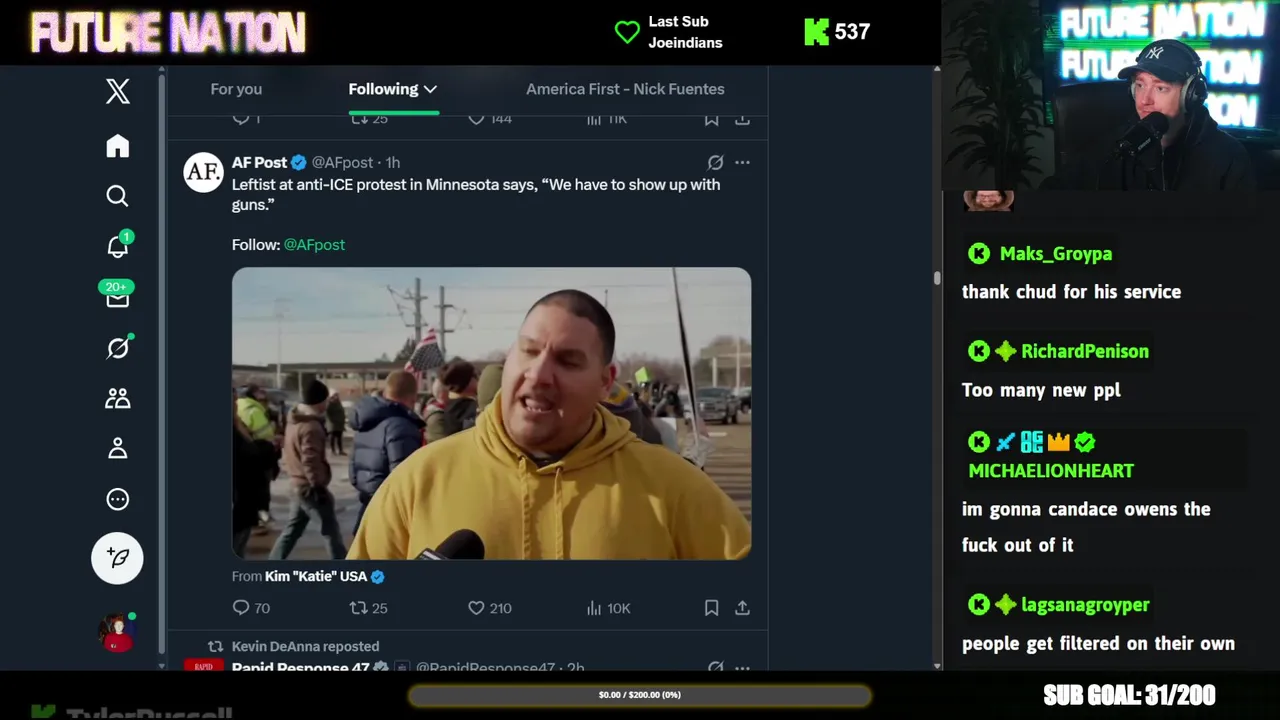The width and height of the screenshot is (1280, 720).
Task: Open Kim "Katie" USA source link
Action: click(x=316, y=576)
